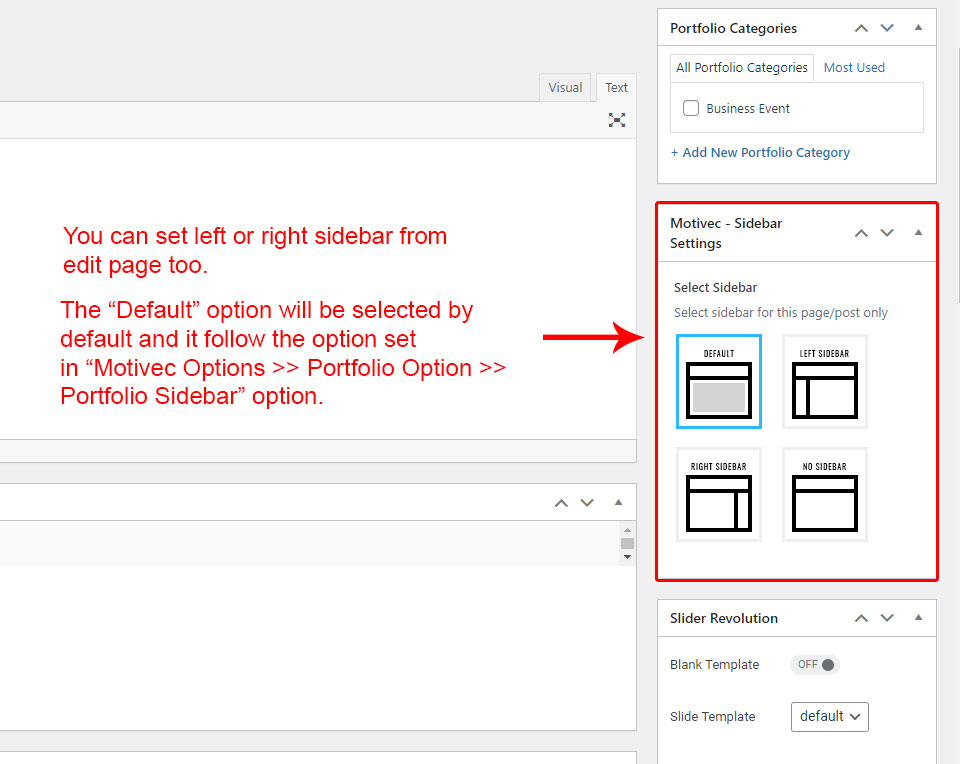Move Portfolio Categories panel down
Image resolution: width=960 pixels, height=764 pixels.
click(x=887, y=28)
